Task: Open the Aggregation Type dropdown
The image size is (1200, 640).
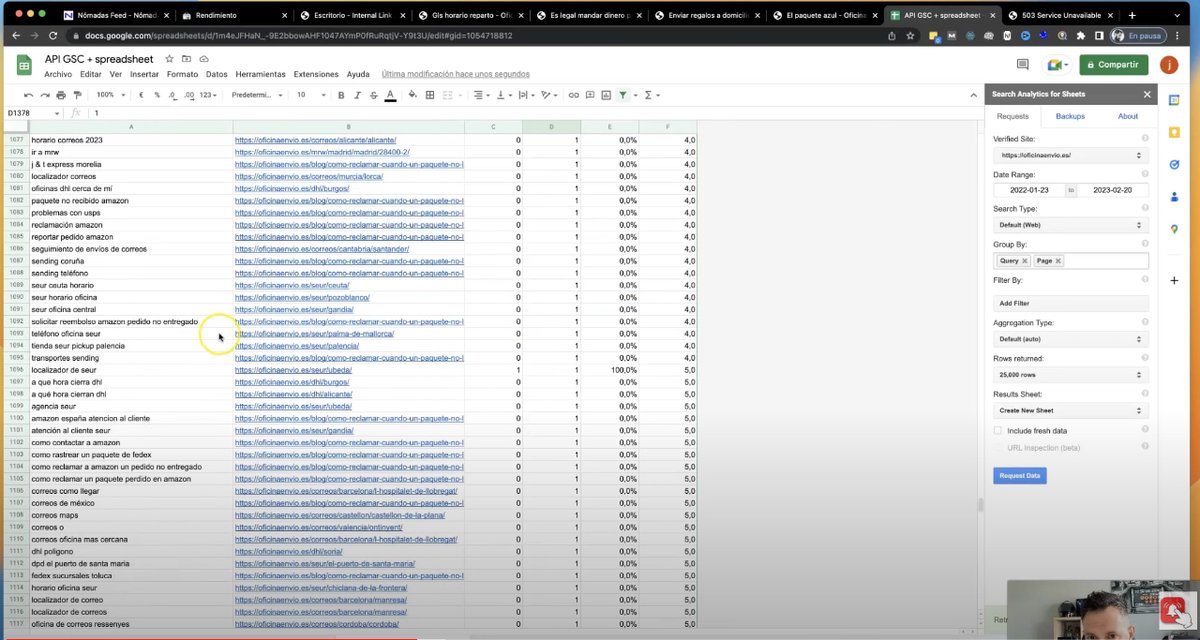Action: click(x=1070, y=339)
